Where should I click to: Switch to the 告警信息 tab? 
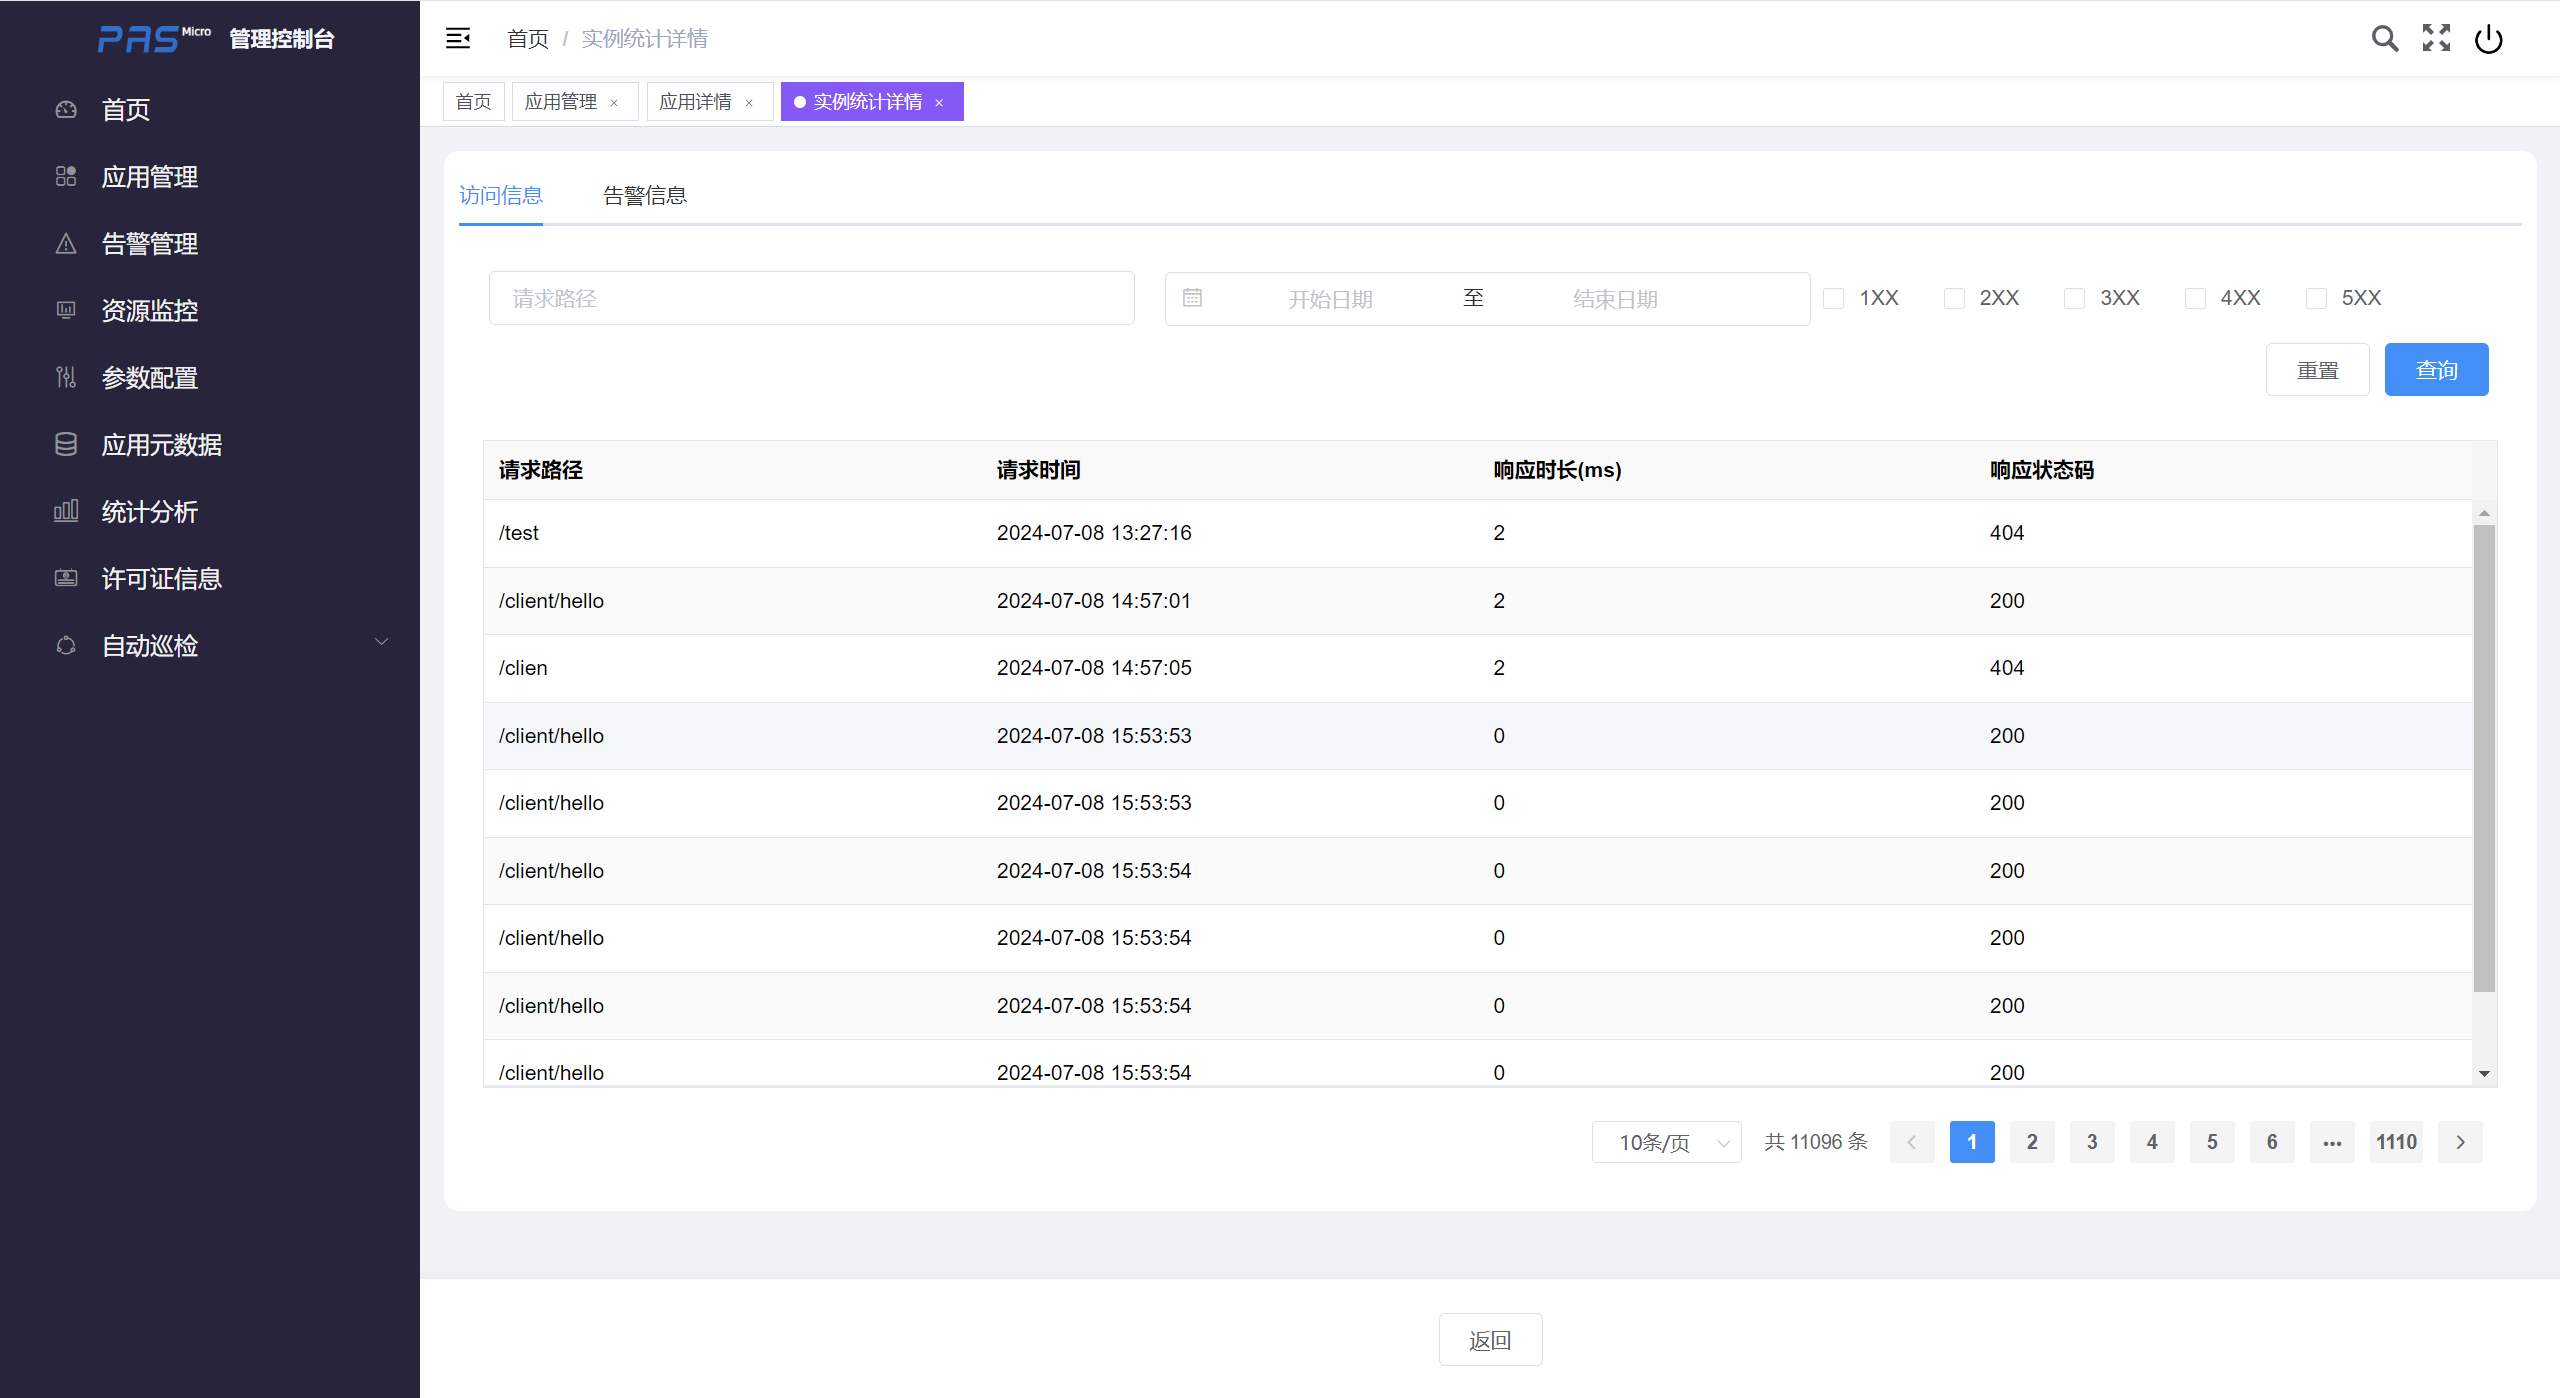pos(645,195)
